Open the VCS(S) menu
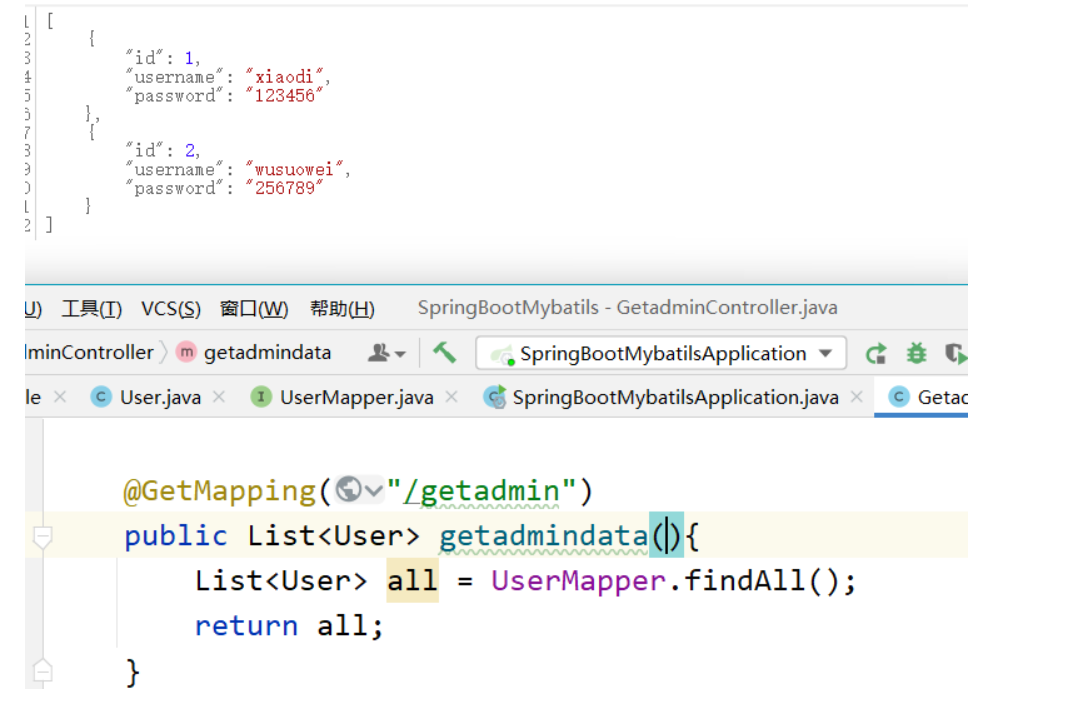 (170, 309)
